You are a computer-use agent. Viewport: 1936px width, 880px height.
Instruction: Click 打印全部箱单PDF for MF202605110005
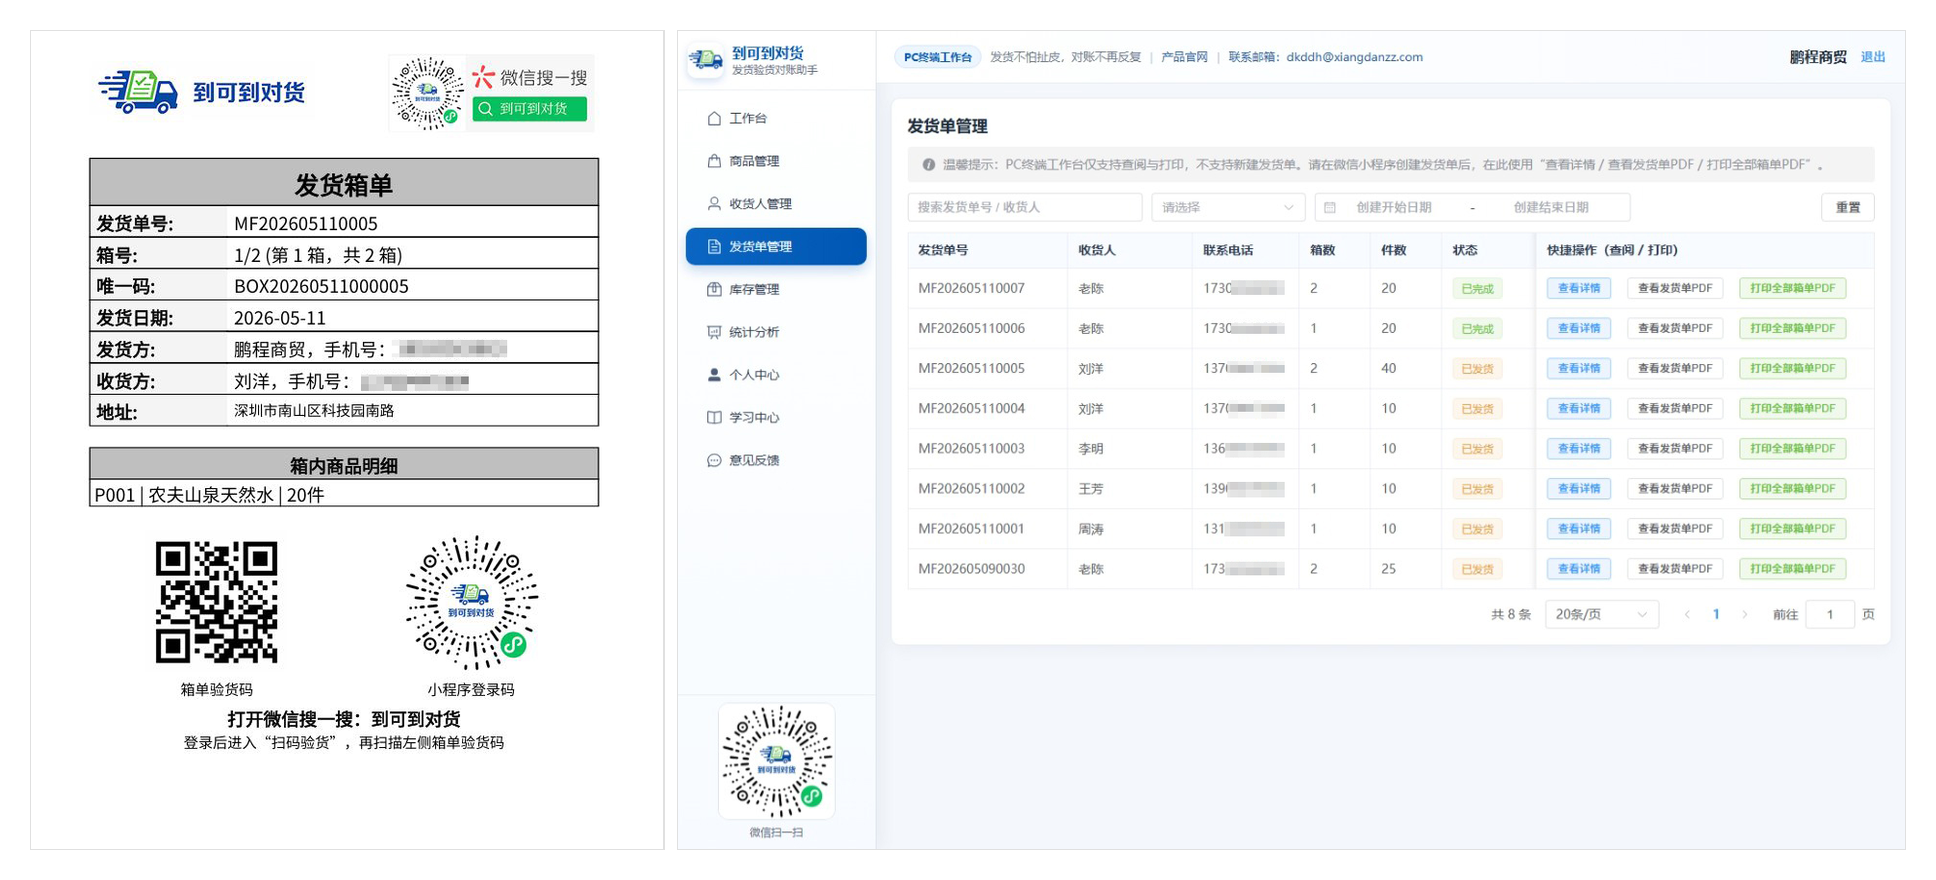tap(1793, 369)
